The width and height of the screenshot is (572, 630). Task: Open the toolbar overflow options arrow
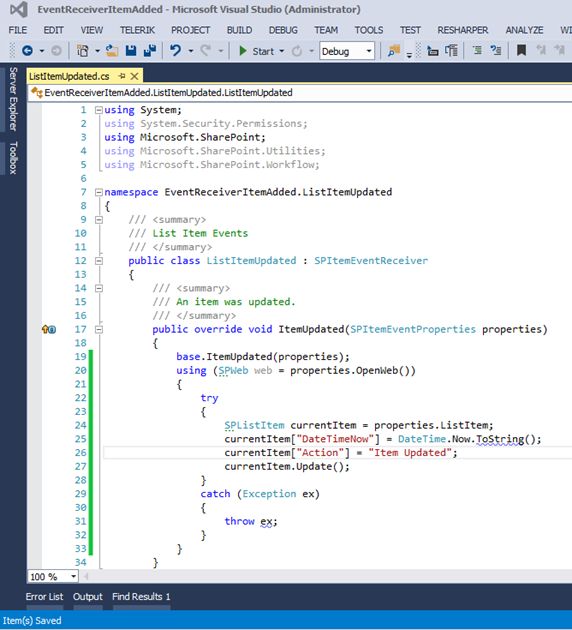pos(409,55)
